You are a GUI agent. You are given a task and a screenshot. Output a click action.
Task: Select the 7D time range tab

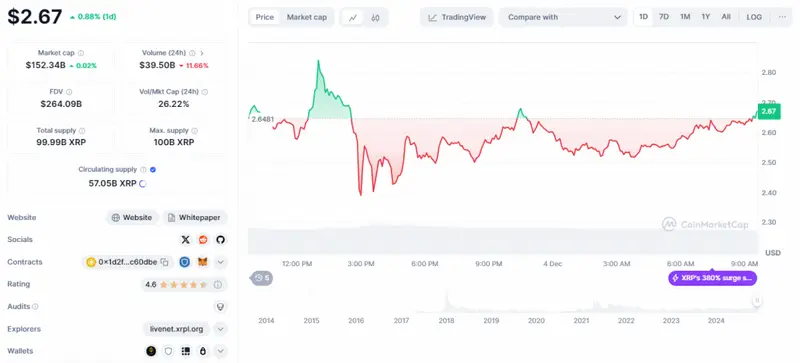(664, 17)
